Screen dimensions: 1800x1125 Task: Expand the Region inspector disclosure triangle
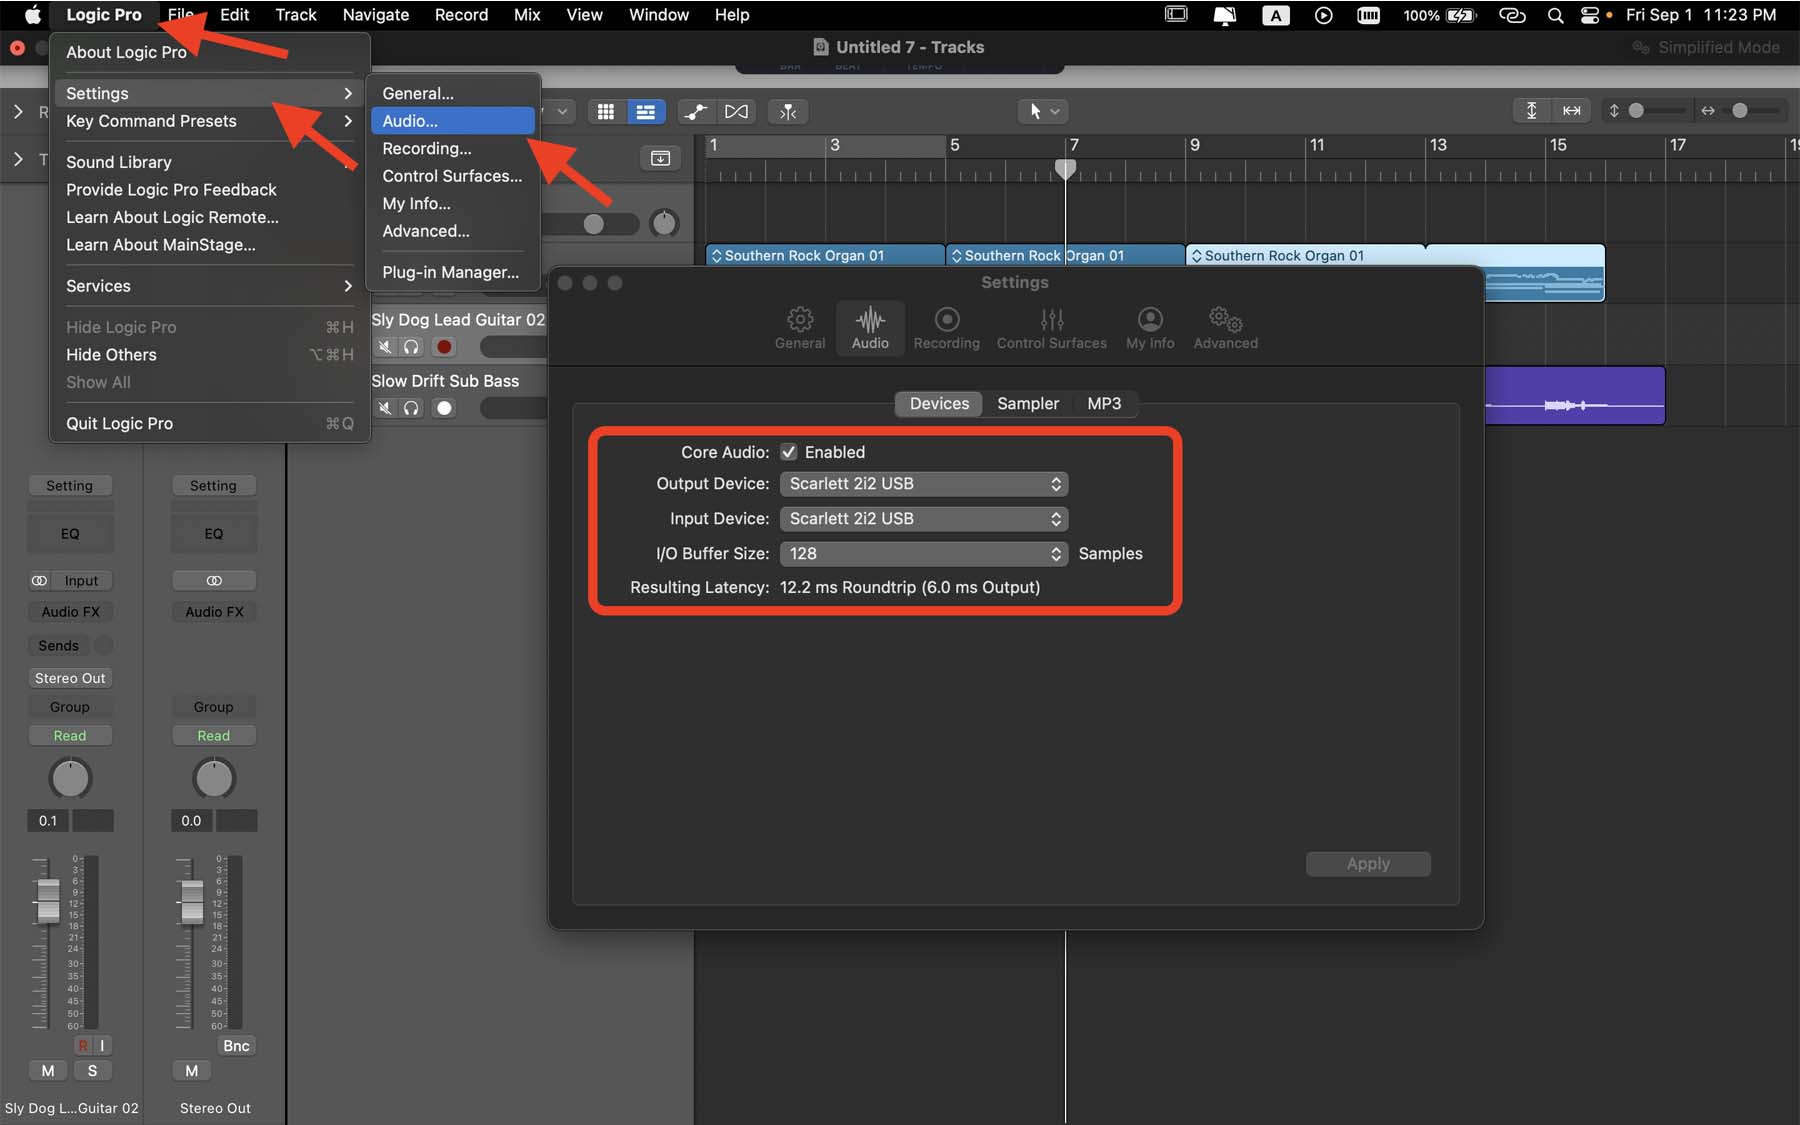tap(18, 112)
